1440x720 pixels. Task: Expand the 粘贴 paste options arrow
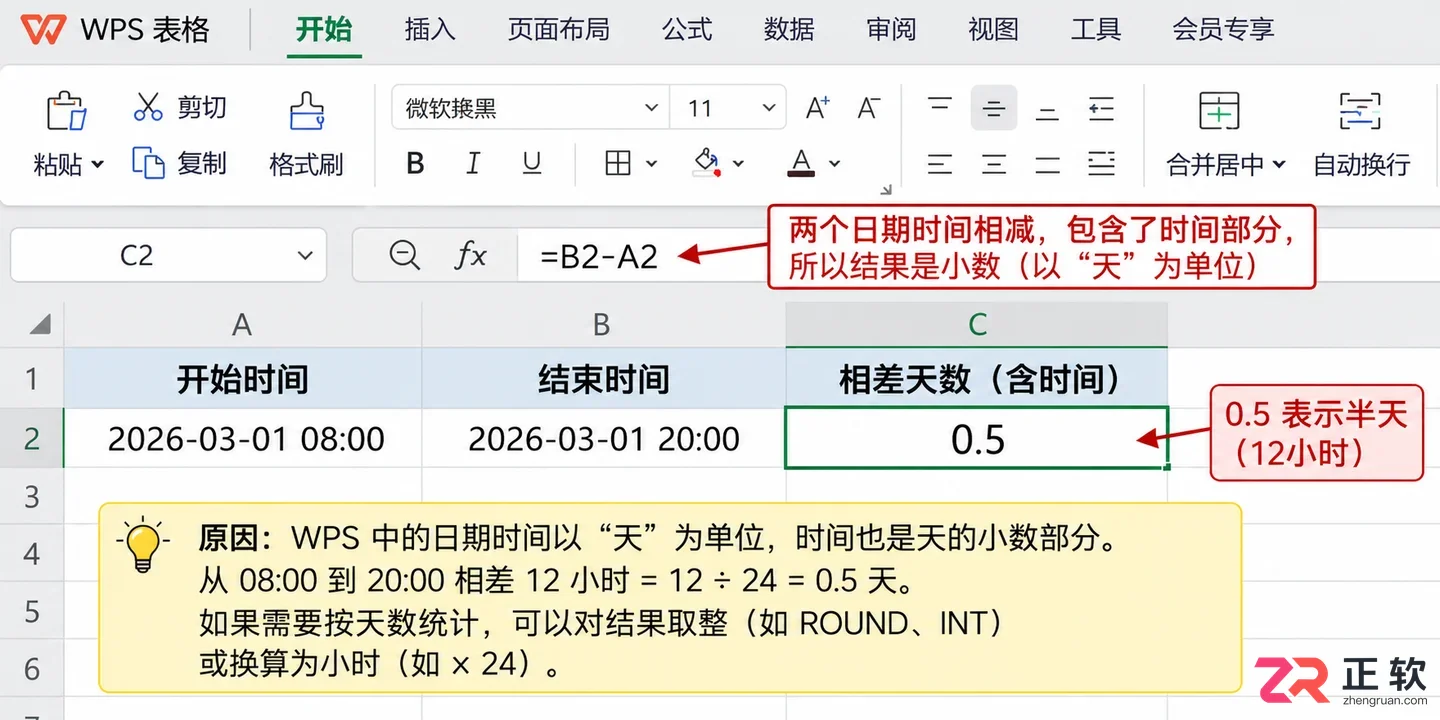[x=97, y=164]
